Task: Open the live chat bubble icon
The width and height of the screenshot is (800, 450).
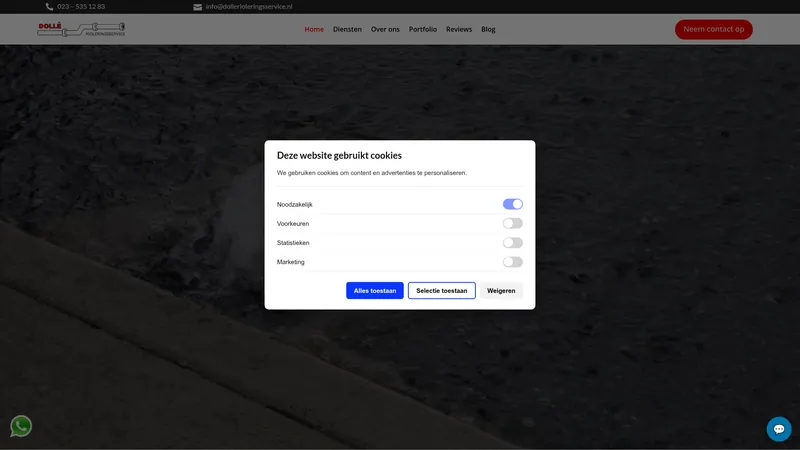Action: (779, 429)
